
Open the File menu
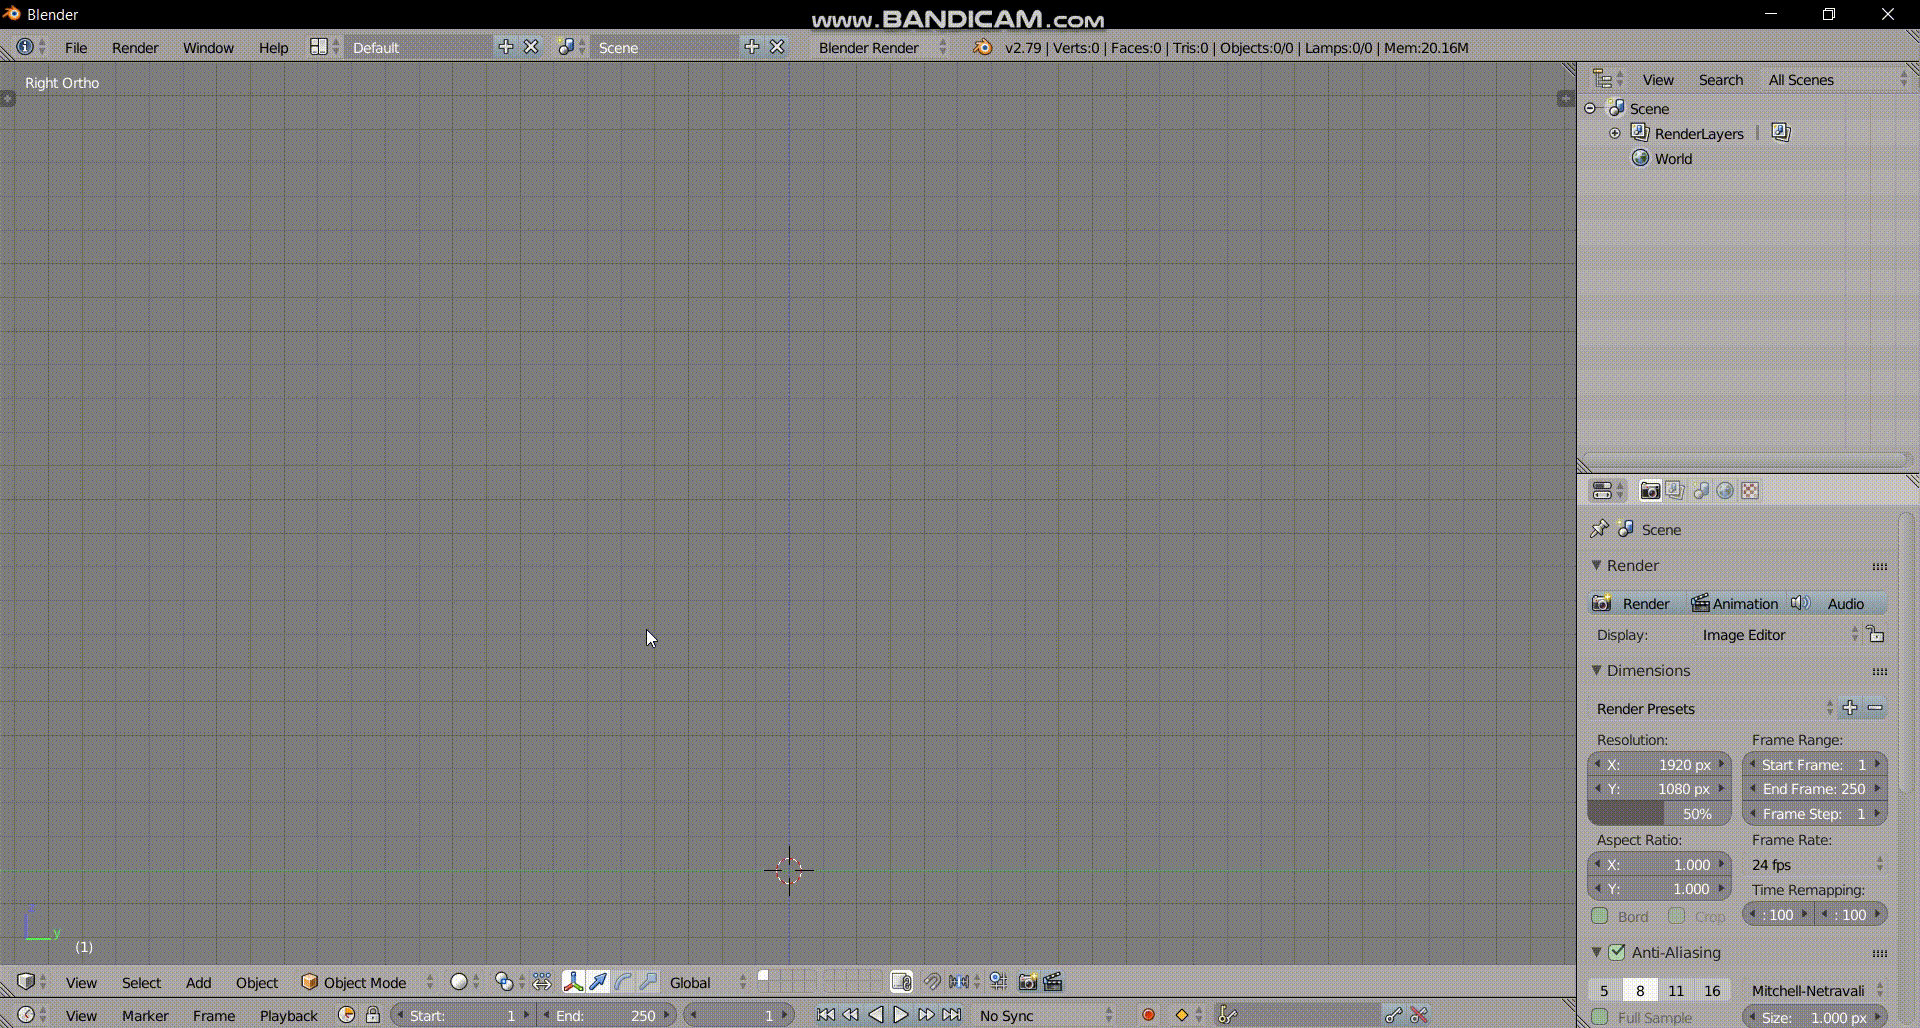tap(76, 47)
